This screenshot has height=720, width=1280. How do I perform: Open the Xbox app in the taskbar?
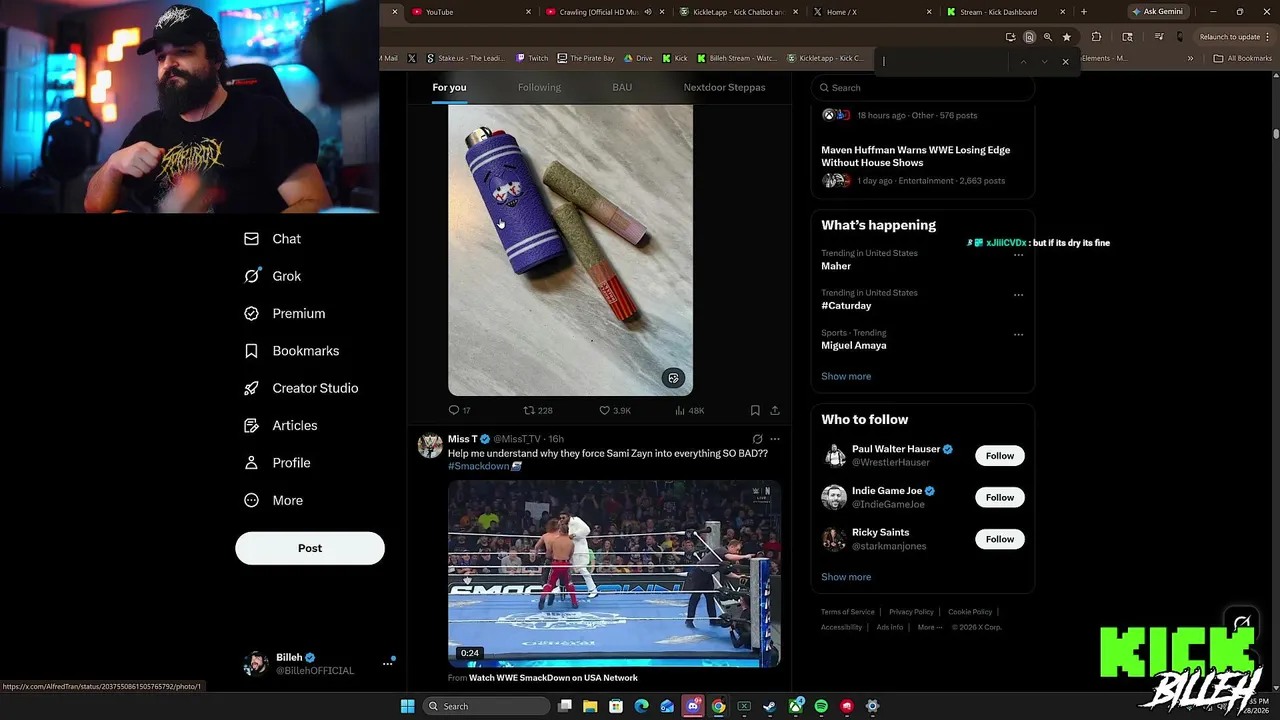(x=795, y=706)
